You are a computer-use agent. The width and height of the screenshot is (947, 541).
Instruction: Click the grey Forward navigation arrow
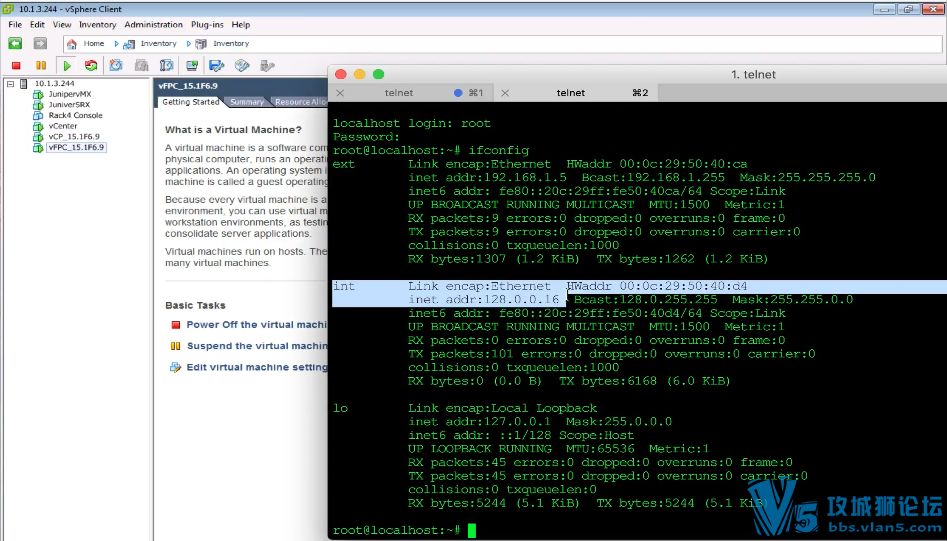click(40, 43)
